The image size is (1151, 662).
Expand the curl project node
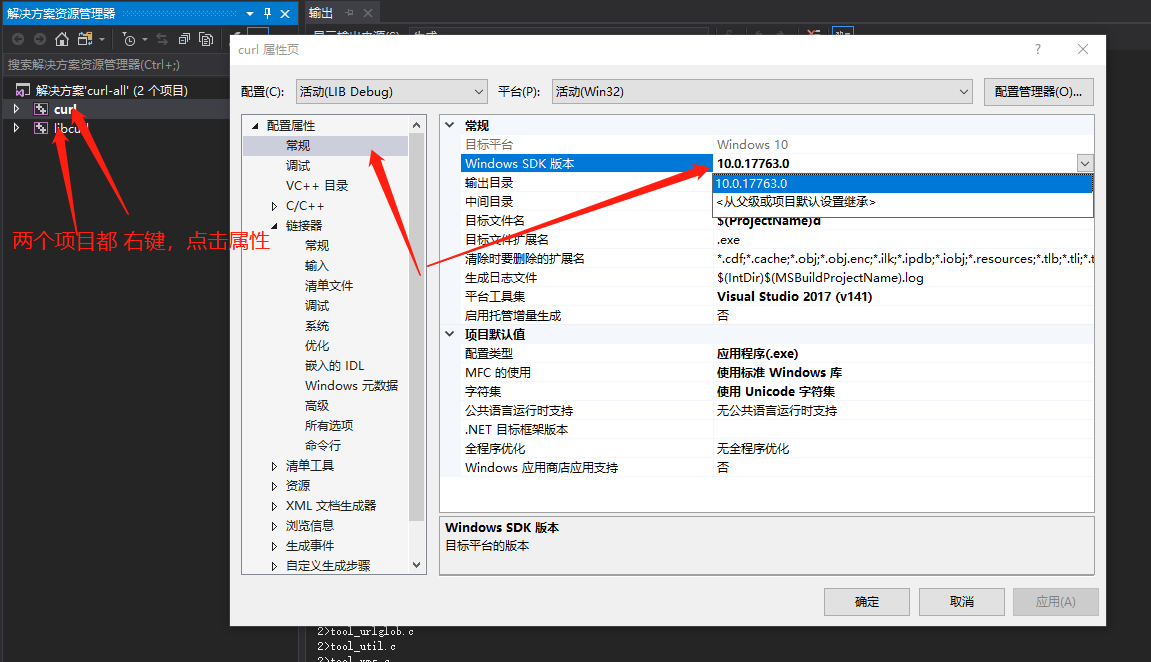click(16, 109)
